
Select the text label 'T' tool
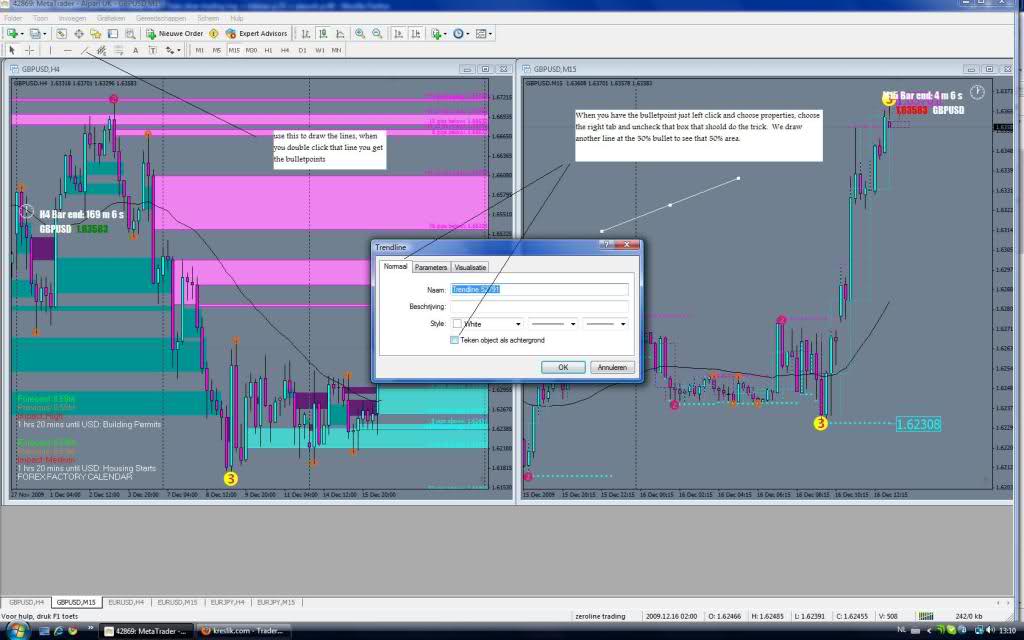pyautogui.click(x=152, y=50)
